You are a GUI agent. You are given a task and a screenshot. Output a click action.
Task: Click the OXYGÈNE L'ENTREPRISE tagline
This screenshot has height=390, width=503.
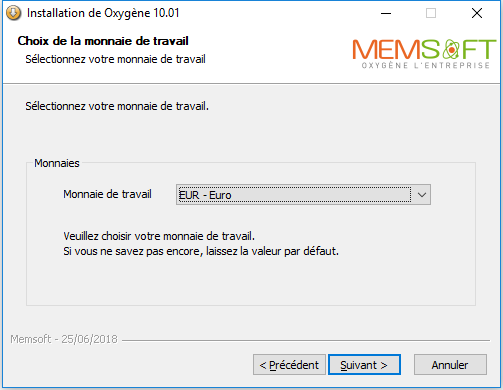(426, 65)
